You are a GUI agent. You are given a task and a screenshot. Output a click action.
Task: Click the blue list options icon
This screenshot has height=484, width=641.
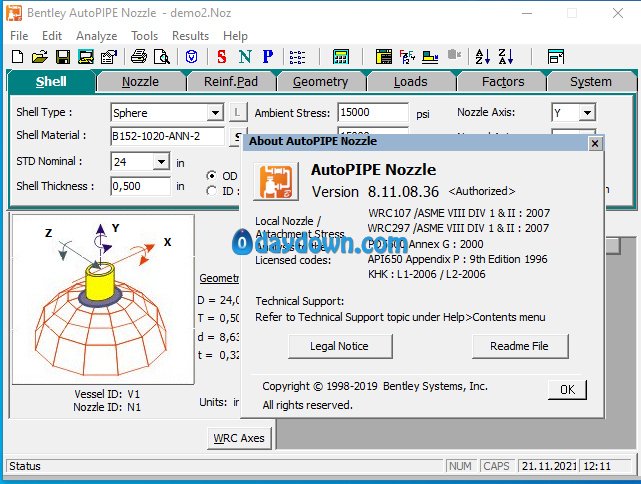pos(297,57)
